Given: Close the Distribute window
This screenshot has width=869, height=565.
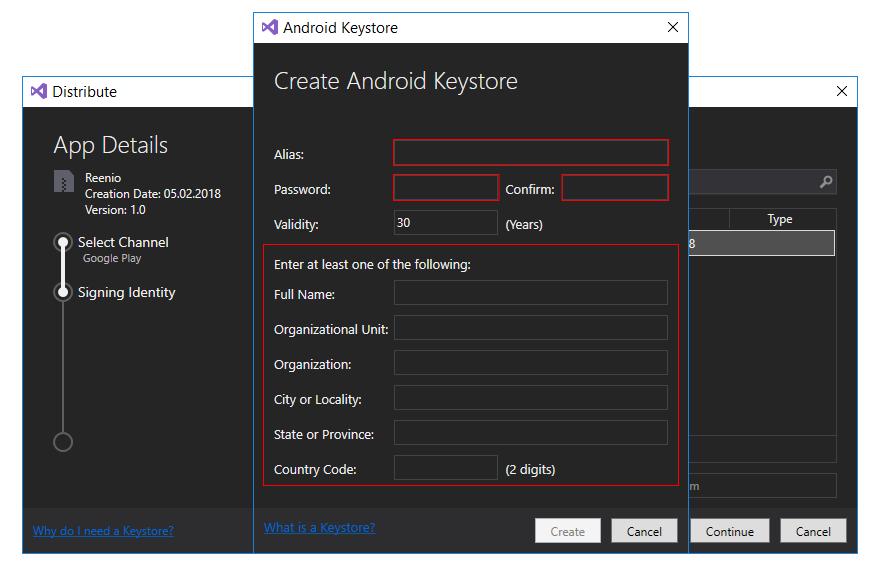Looking at the screenshot, I should [842, 91].
